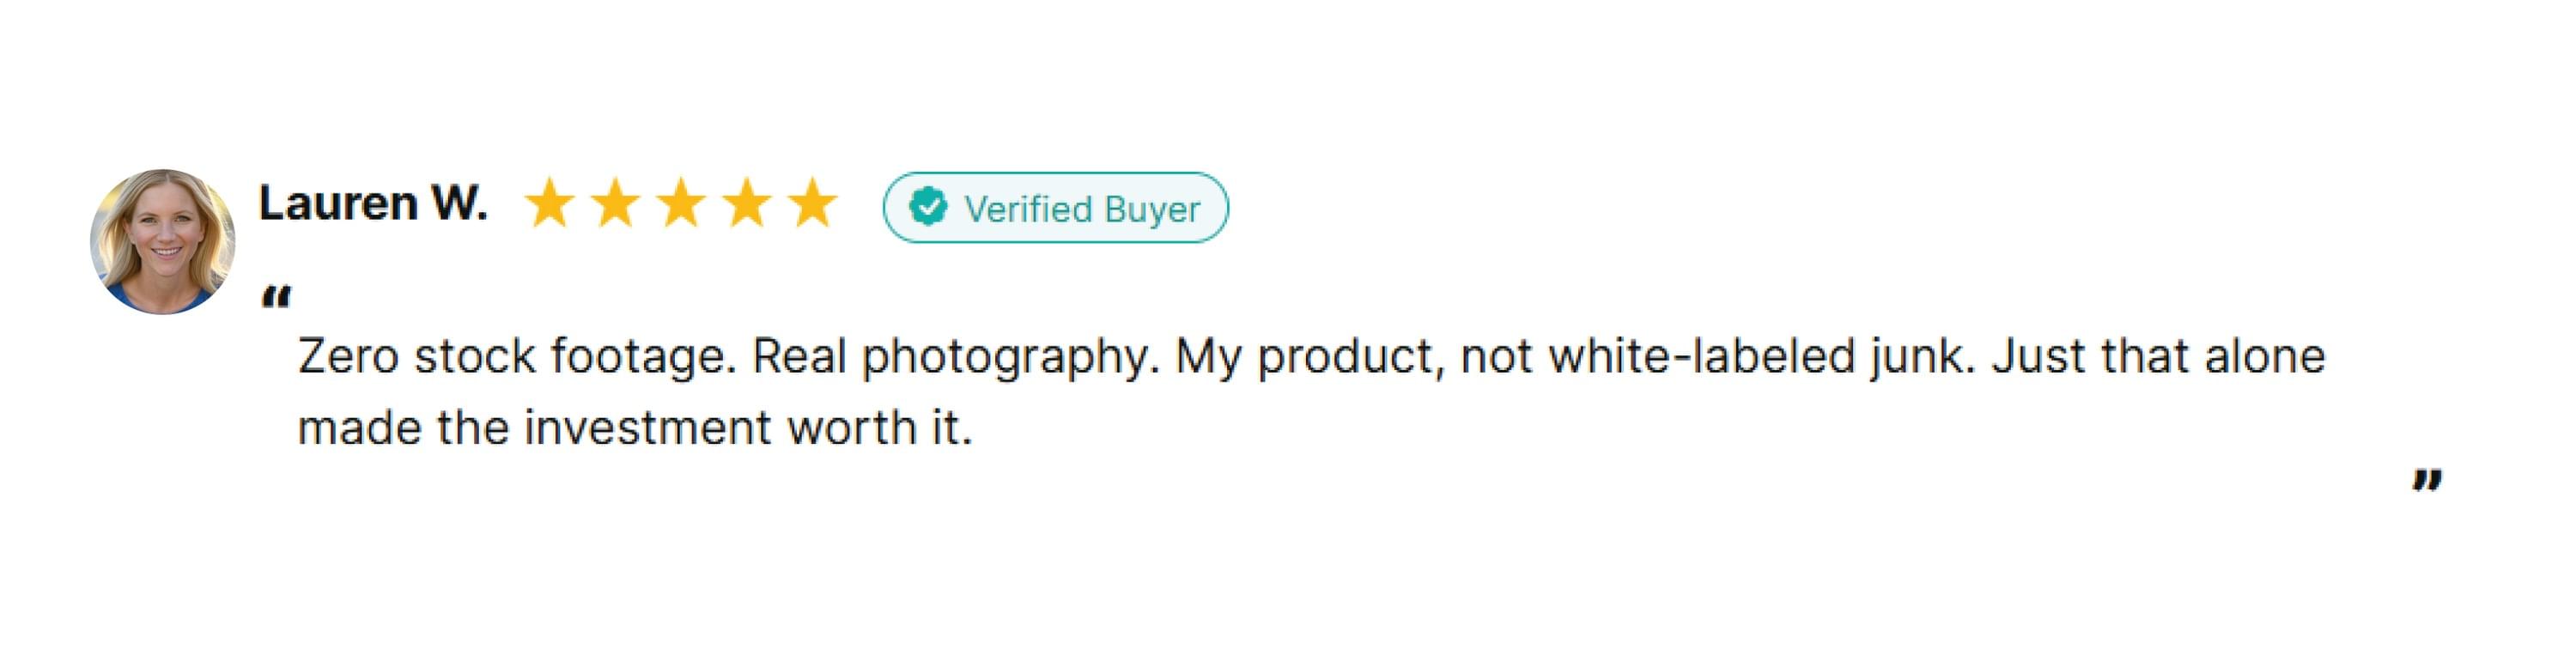2576x649 pixels.
Task: Click Lauren W.'s profile photo
Action: point(162,241)
